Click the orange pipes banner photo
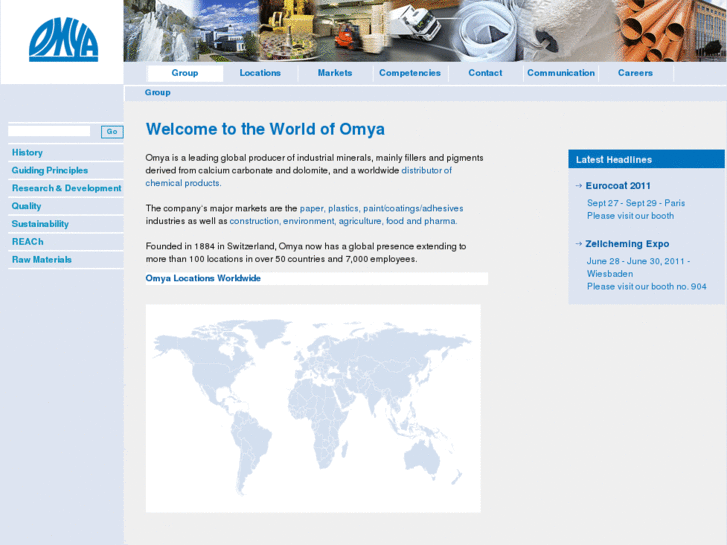 click(x=658, y=31)
